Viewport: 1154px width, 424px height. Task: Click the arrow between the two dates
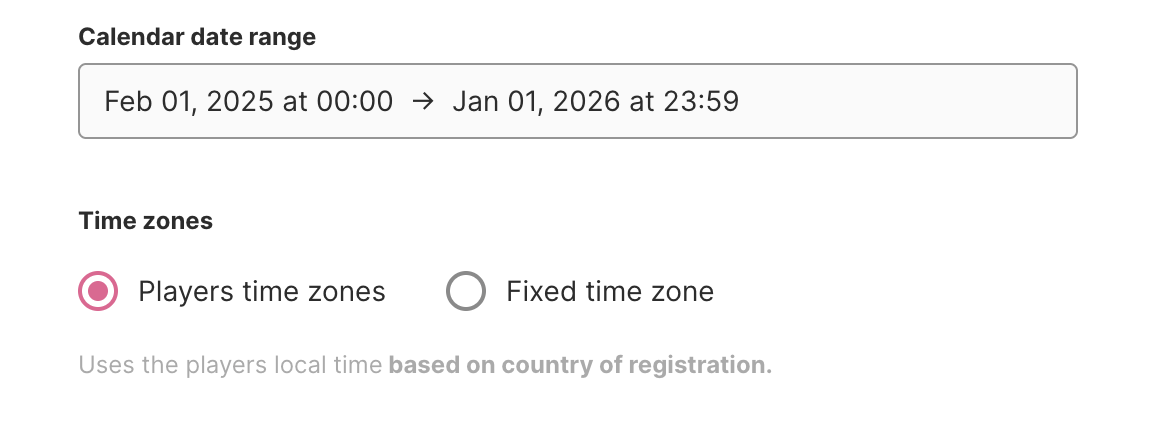tap(422, 101)
